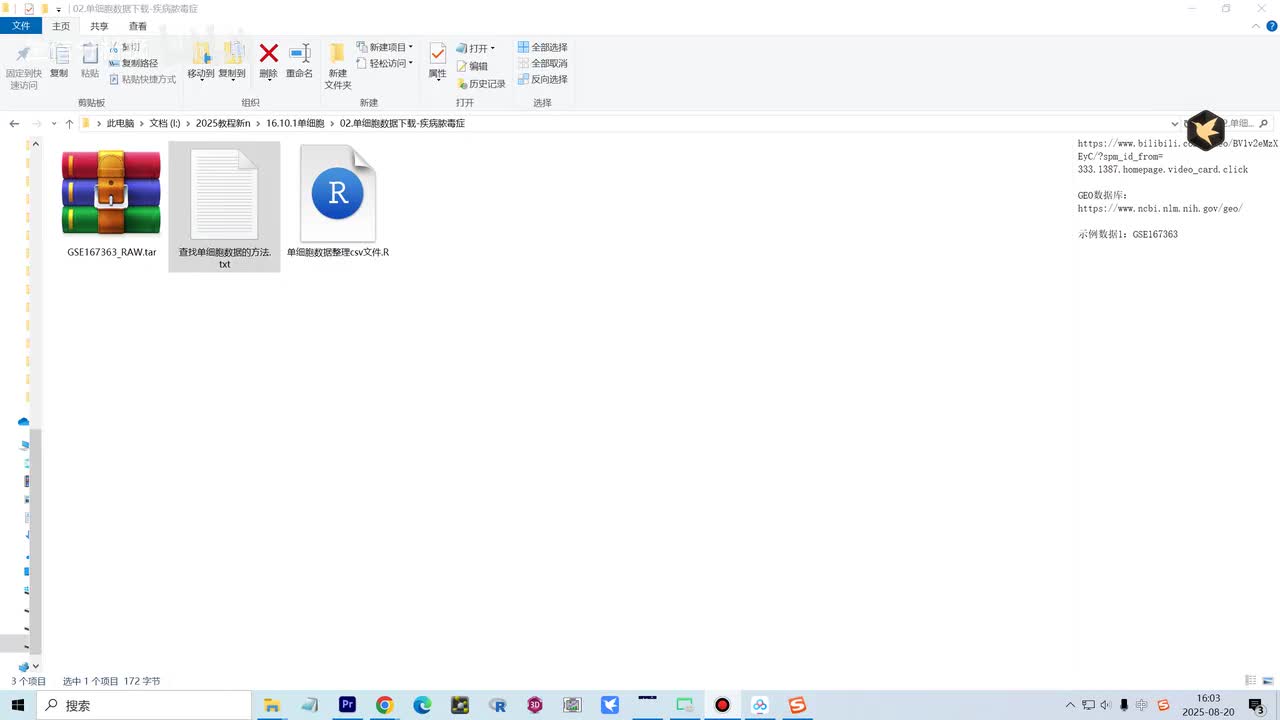Click 全部选择 to select all files
Viewport: 1280px width, 720px height.
(542, 47)
